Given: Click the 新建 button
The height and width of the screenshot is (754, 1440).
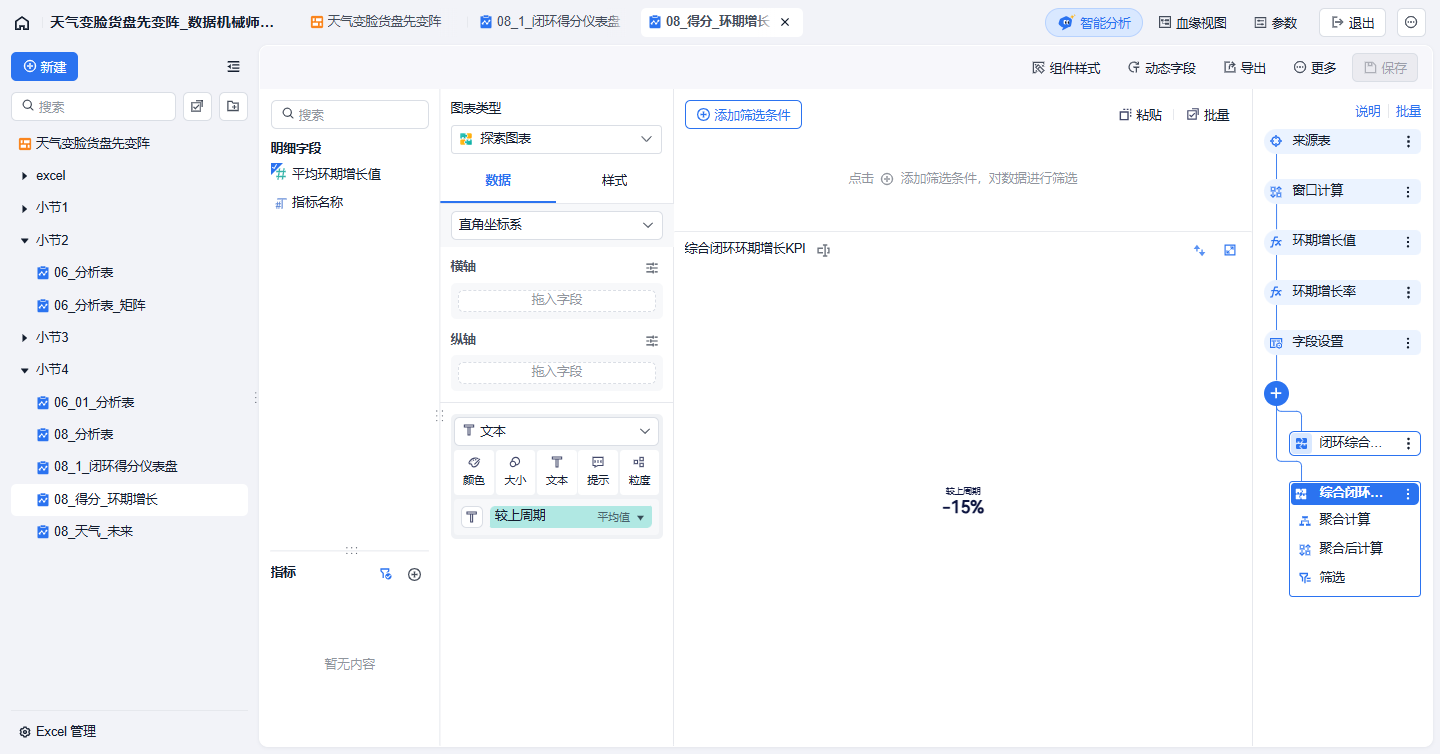Looking at the screenshot, I should [44, 67].
